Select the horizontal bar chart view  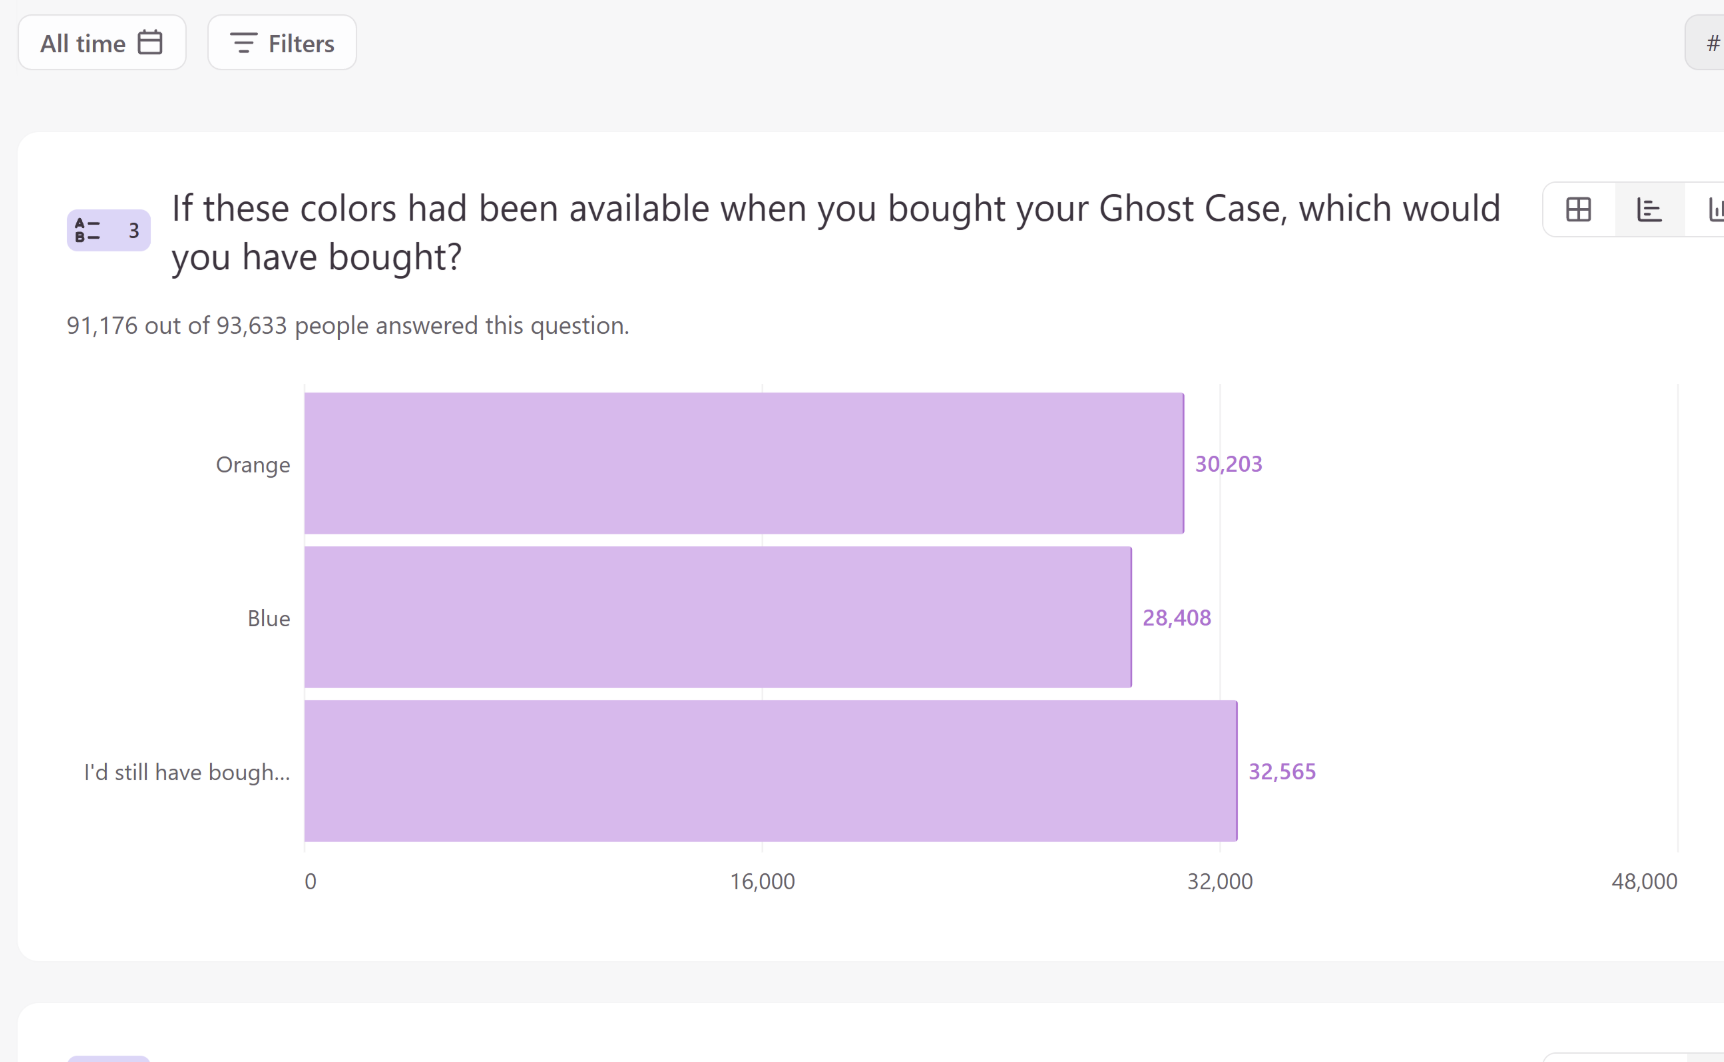[1649, 209]
